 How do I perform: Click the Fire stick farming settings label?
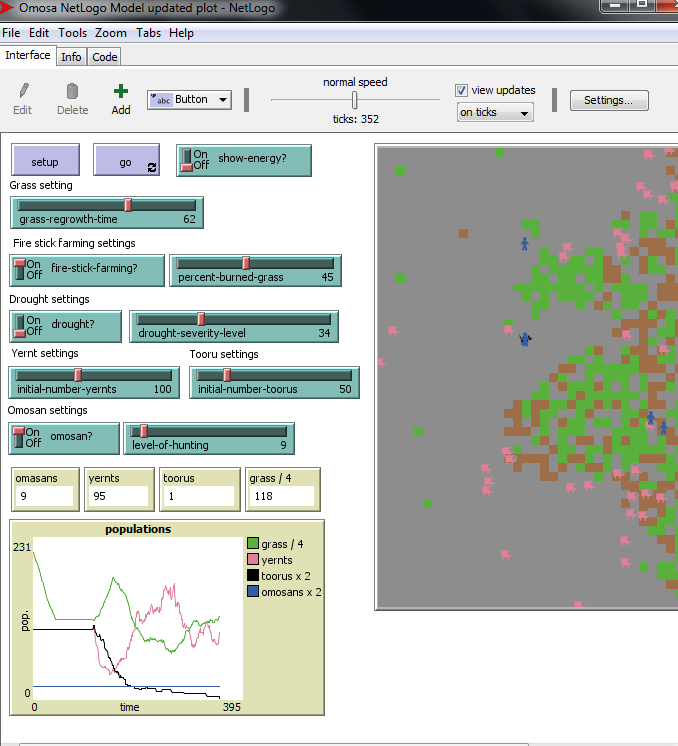[74, 243]
